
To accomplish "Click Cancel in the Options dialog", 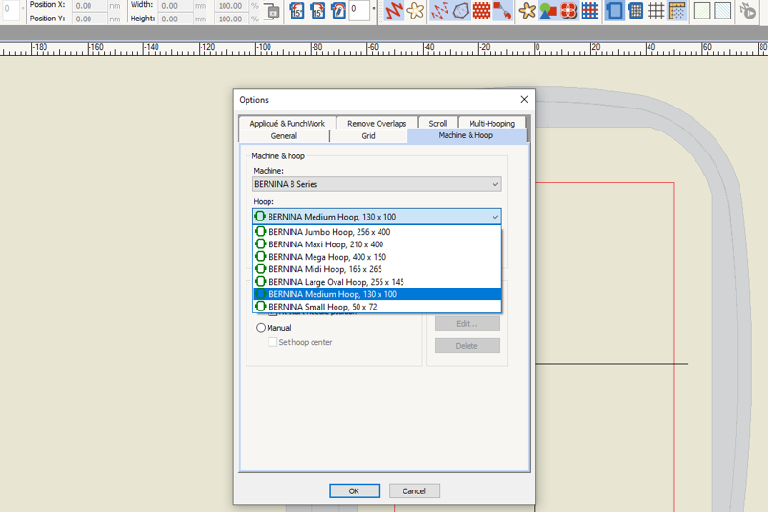I will tap(414, 491).
